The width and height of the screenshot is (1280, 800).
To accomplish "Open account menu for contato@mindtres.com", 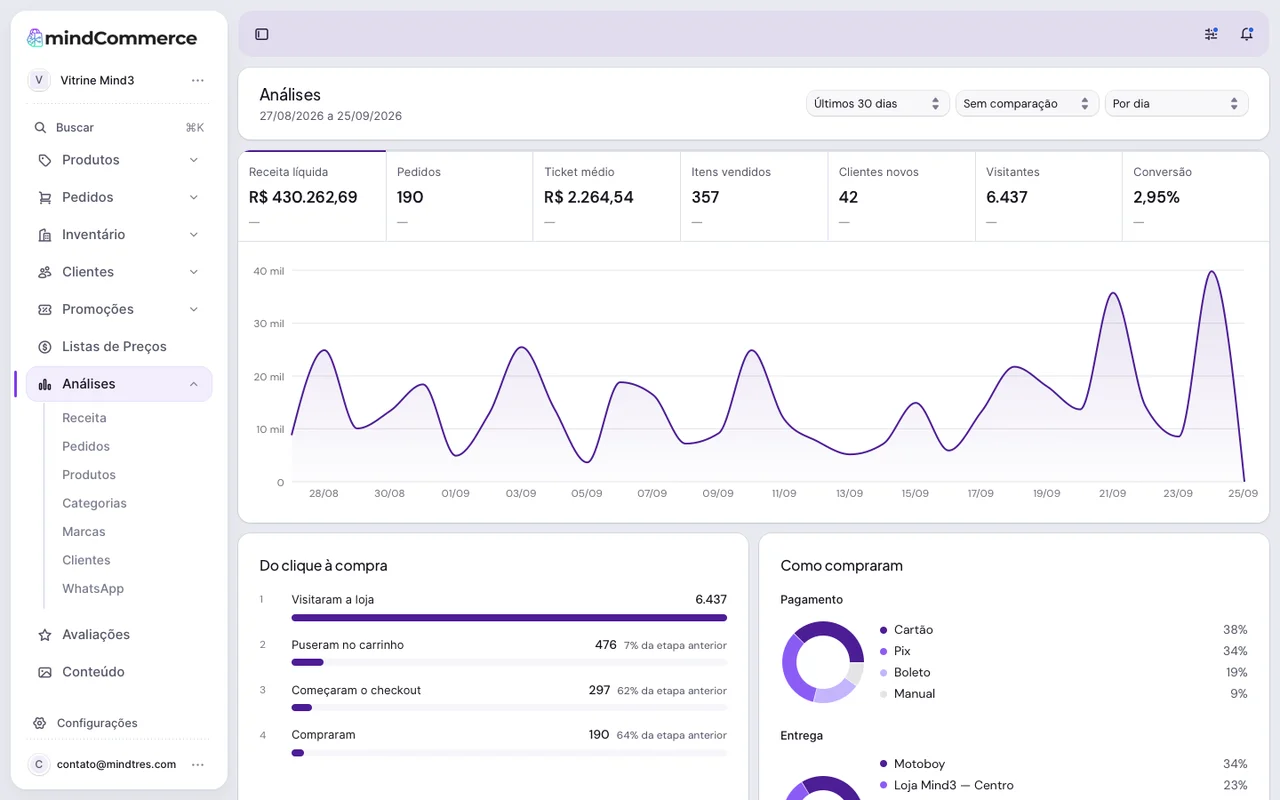I will point(198,765).
